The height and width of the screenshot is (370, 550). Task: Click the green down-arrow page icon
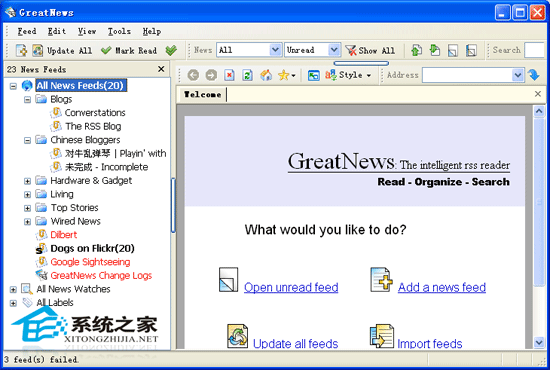435,51
